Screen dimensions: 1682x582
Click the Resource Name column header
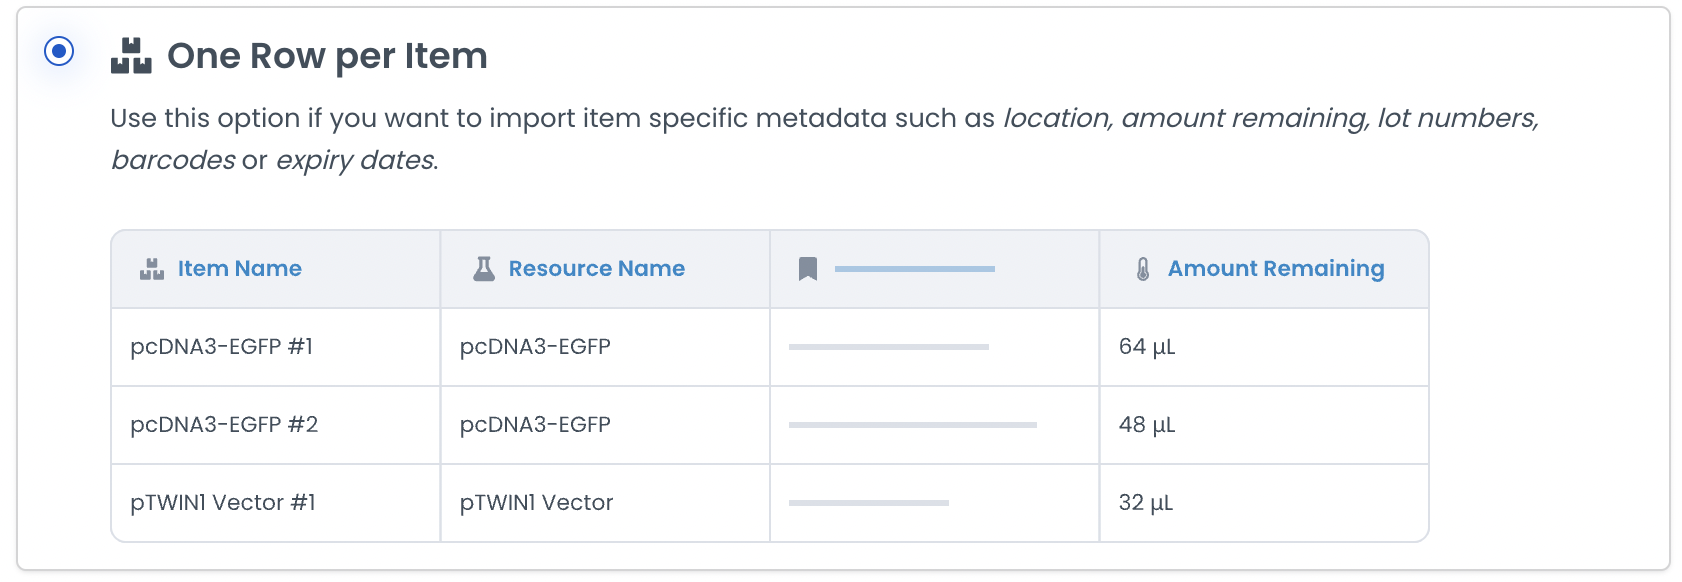coord(596,269)
